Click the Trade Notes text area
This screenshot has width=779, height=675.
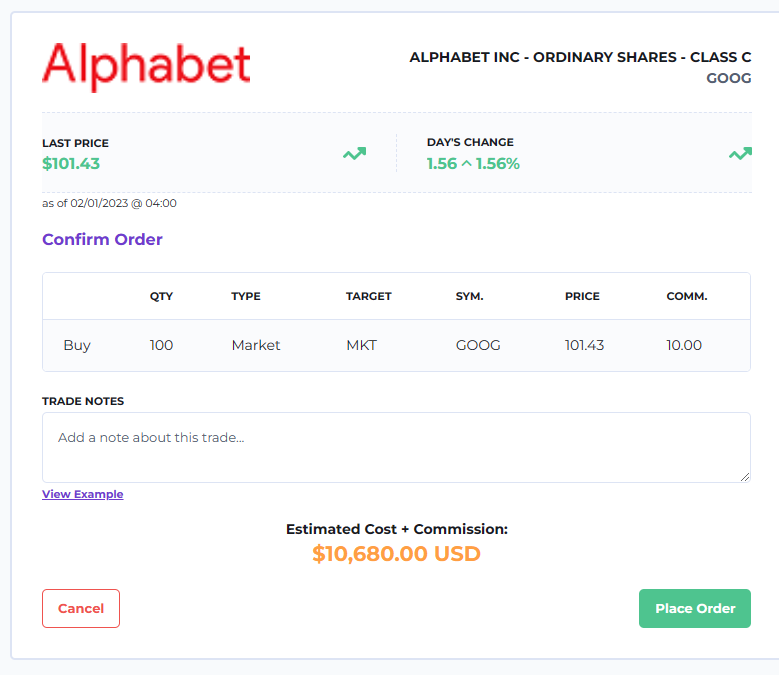(396, 447)
